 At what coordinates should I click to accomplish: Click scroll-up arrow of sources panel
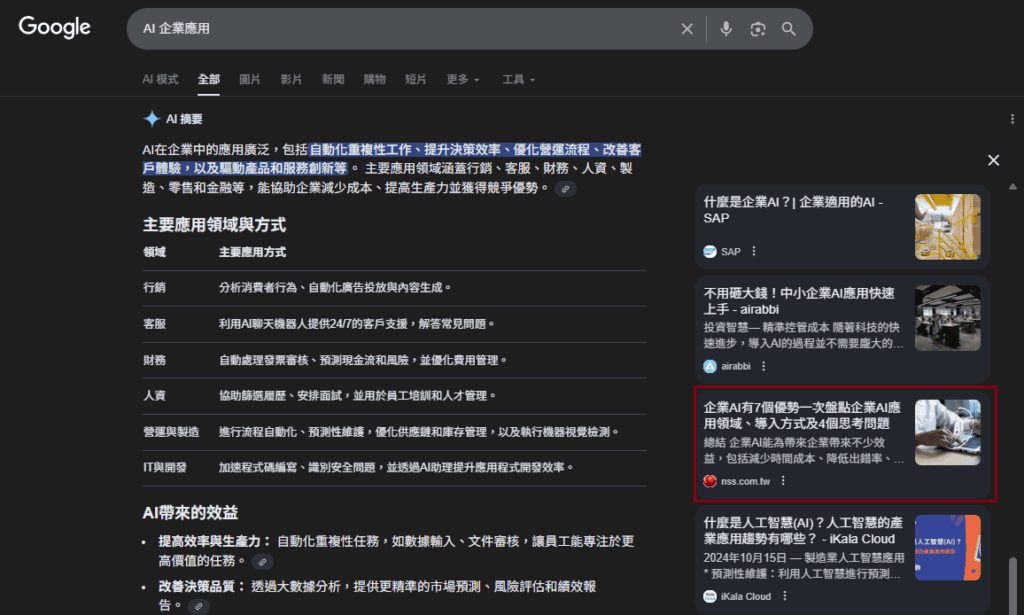tap(1013, 187)
